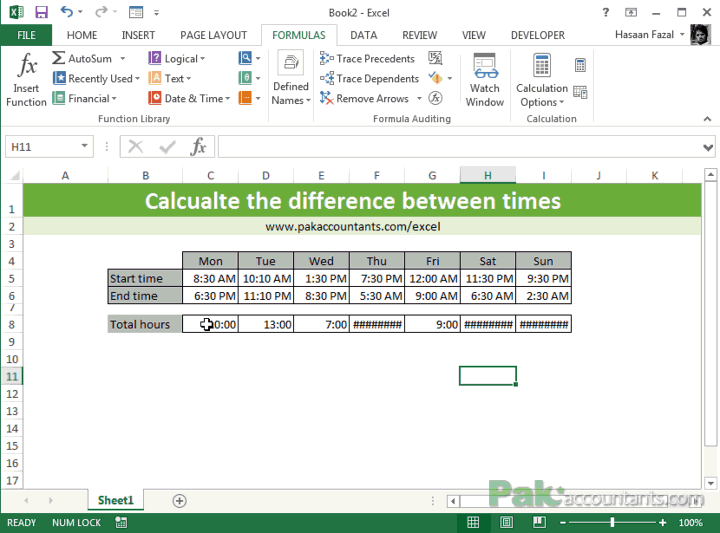Open the Watch Window
Screen dimensions: 720x533
(x=485, y=80)
